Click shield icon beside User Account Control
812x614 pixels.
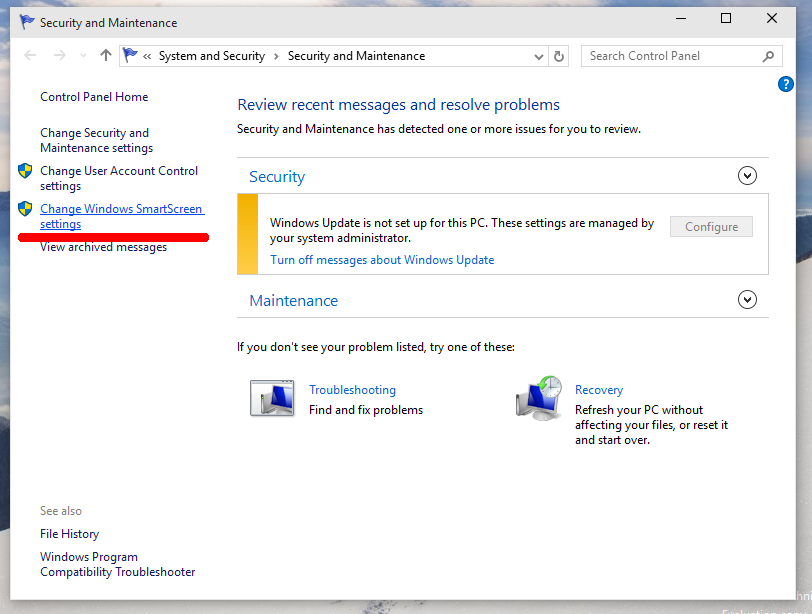(25, 170)
